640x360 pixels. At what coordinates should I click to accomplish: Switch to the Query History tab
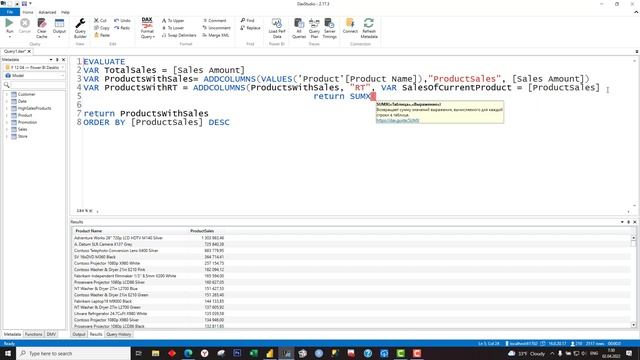(x=118, y=334)
